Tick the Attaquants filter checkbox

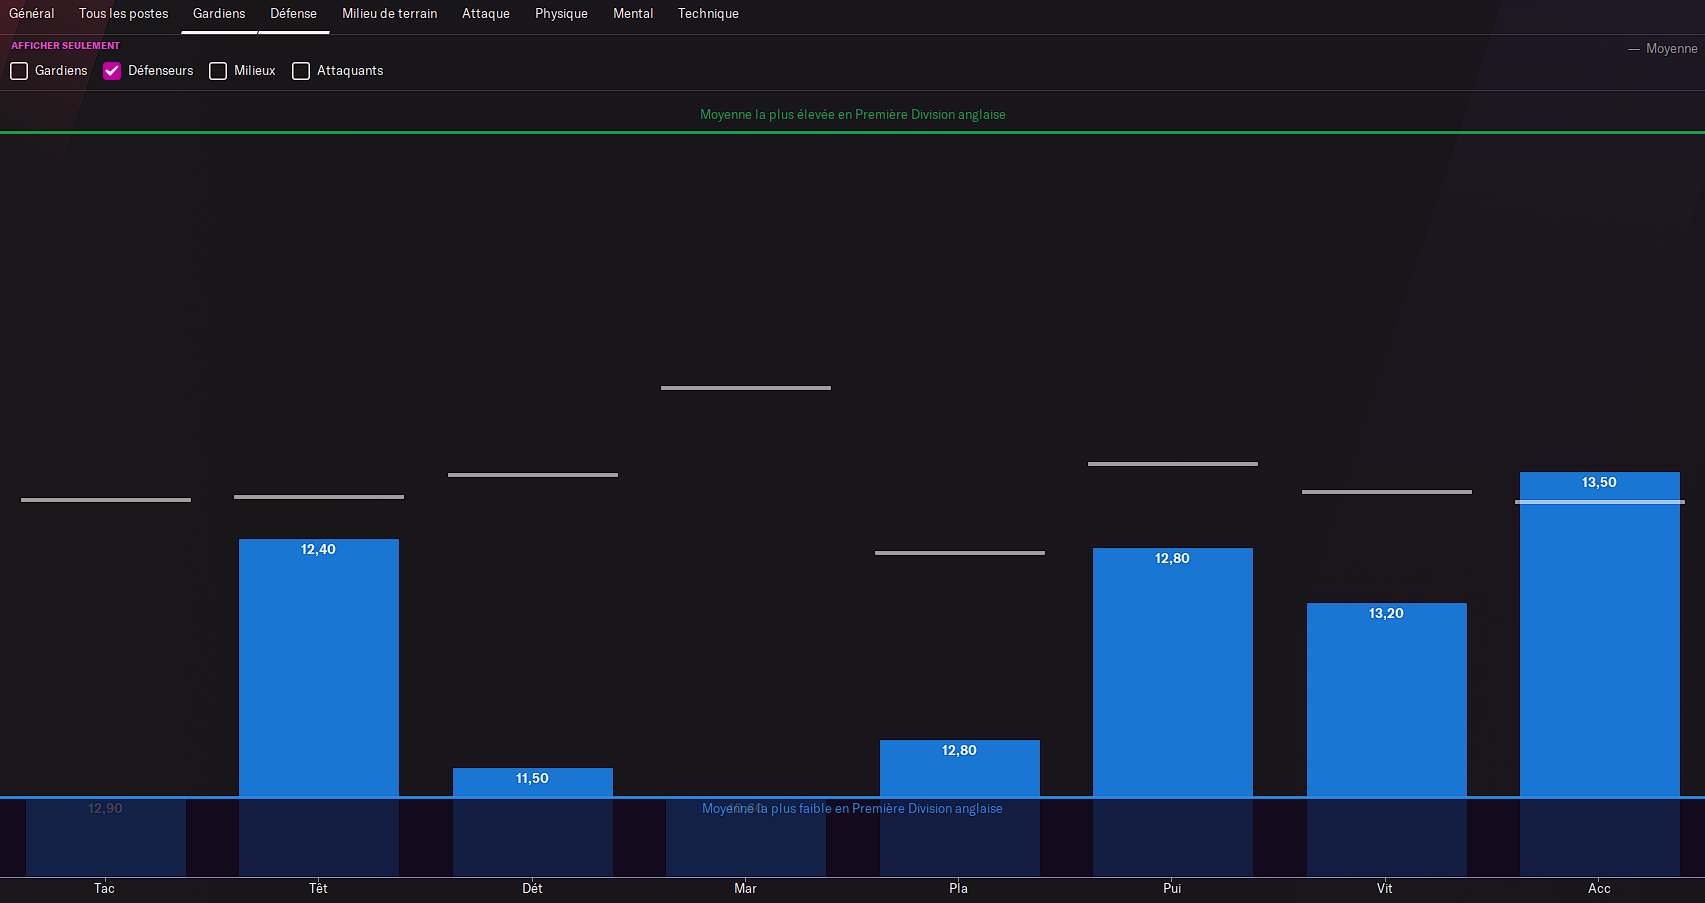click(x=301, y=71)
